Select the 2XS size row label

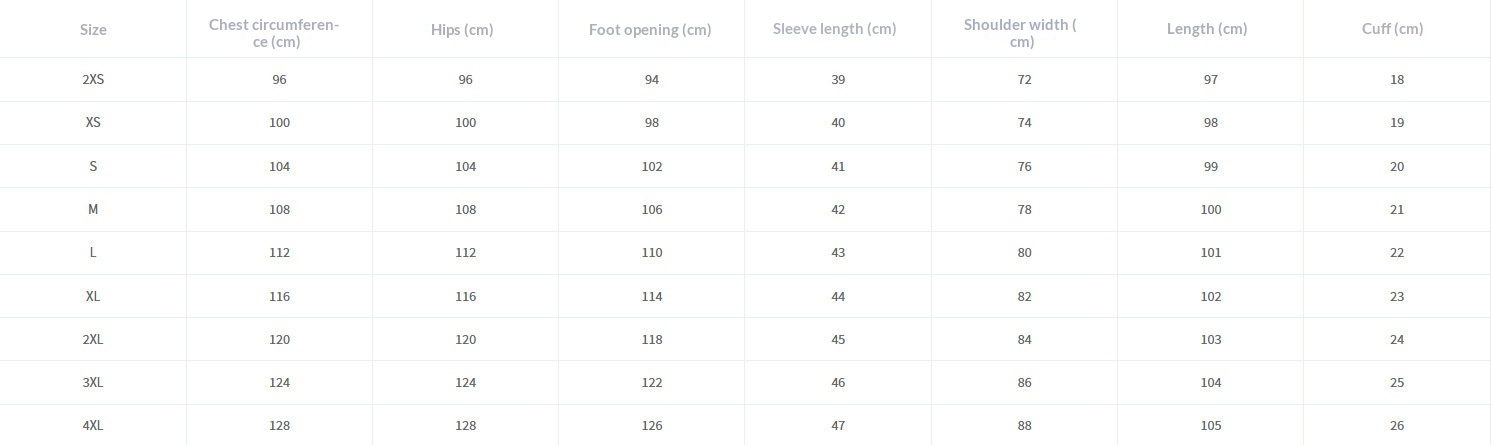coord(93,80)
